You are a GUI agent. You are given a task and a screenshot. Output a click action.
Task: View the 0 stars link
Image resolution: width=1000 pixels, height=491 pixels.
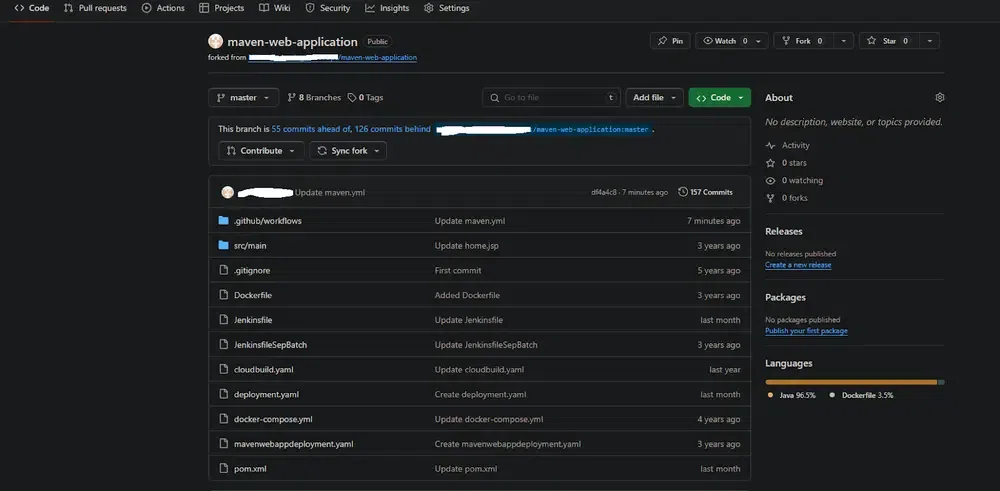pyautogui.click(x=786, y=163)
